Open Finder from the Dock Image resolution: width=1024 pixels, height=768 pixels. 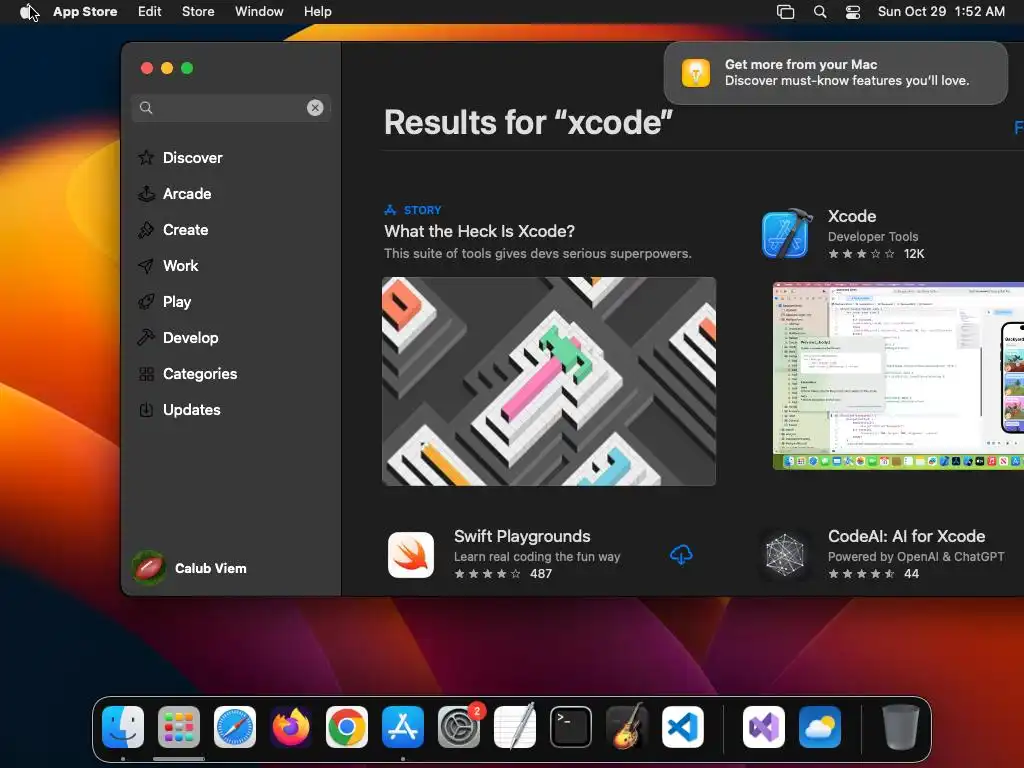(123, 727)
